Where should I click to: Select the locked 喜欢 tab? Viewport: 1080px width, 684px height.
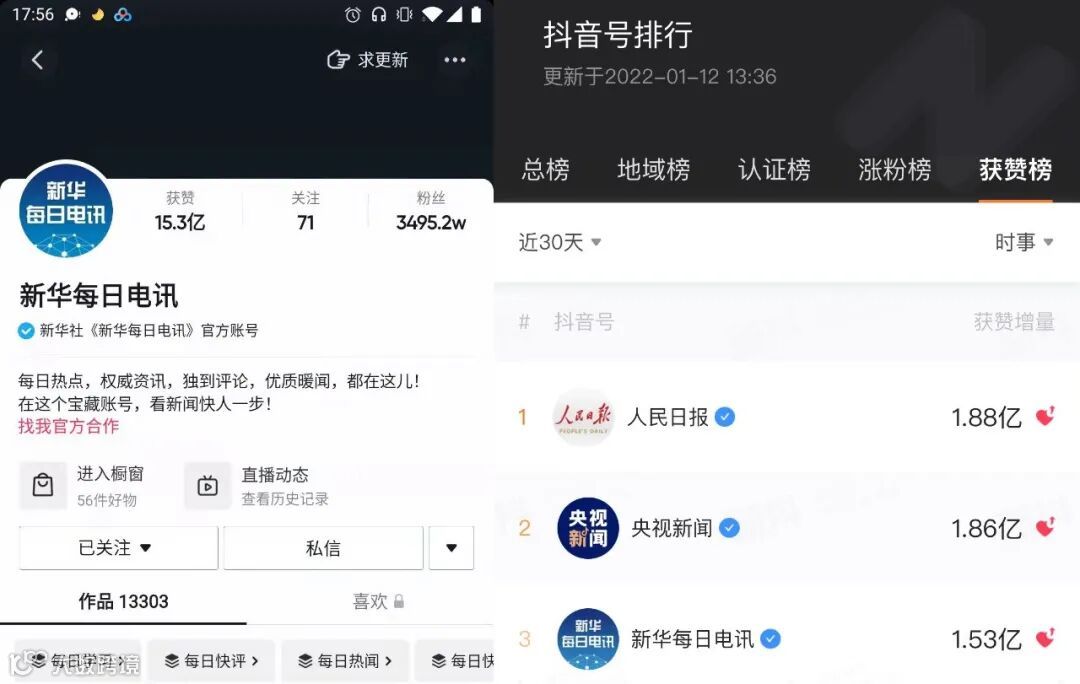pos(378,601)
